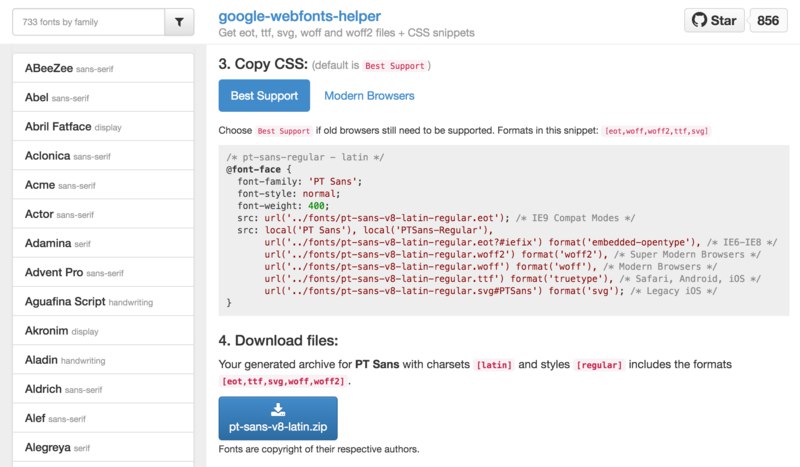This screenshot has height=467, width=800.
Task: Click the filter funnel icon
Action: (179, 22)
